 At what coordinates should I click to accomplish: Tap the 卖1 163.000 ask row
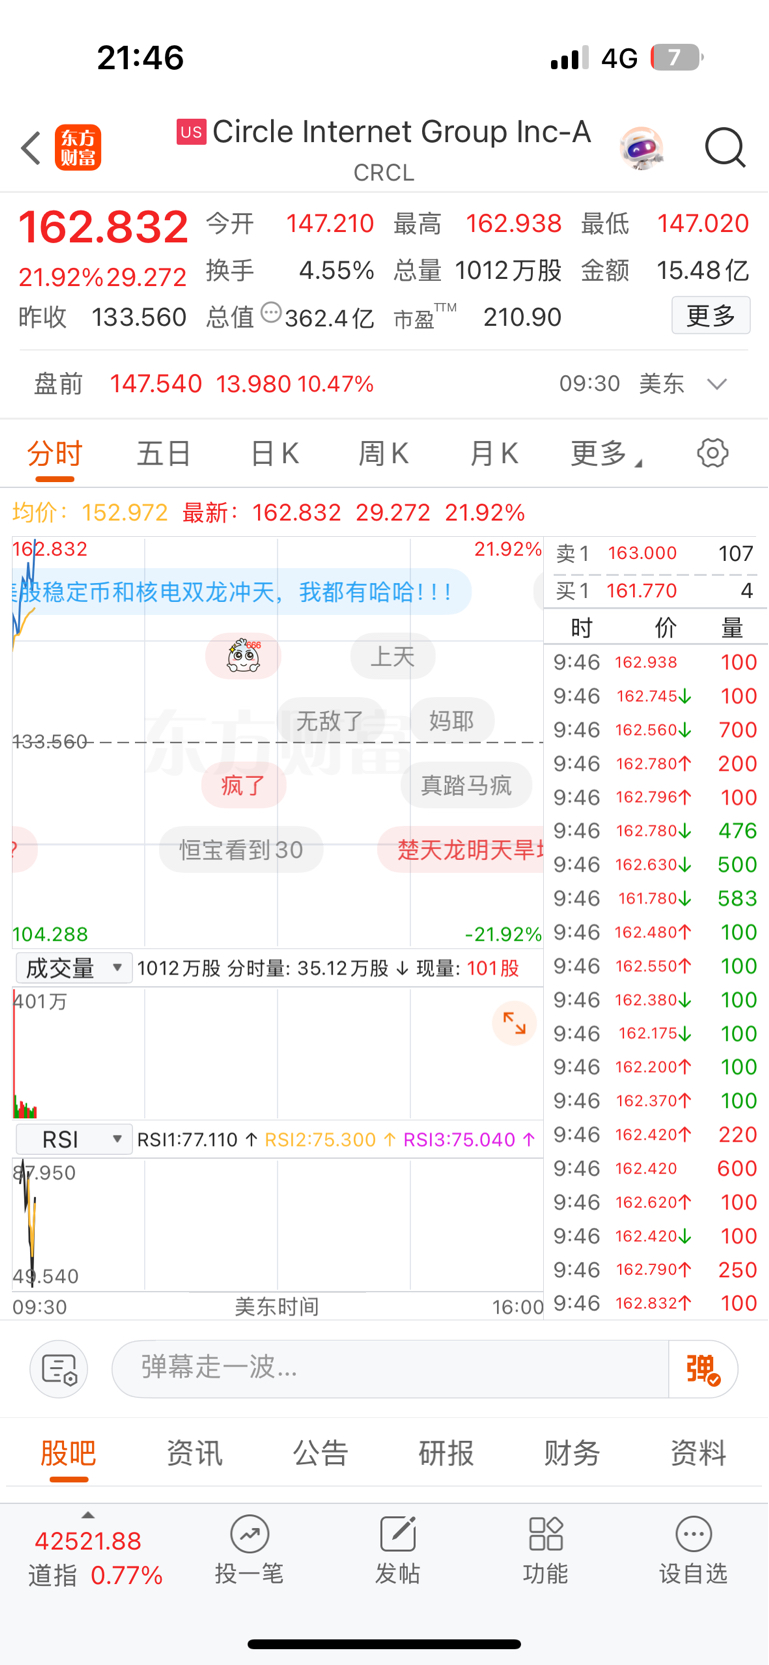tap(655, 553)
